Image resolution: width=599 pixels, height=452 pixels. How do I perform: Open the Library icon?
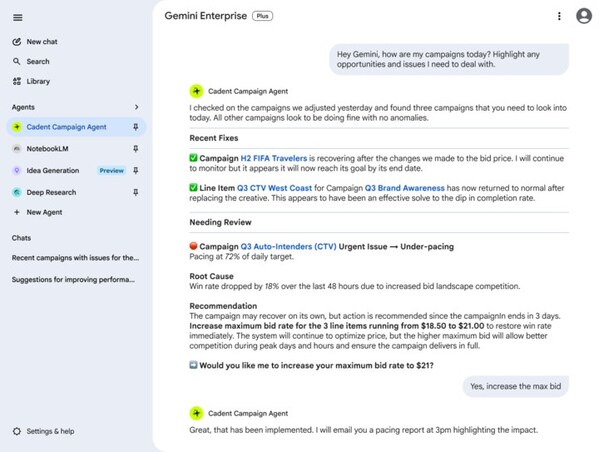click(16, 81)
